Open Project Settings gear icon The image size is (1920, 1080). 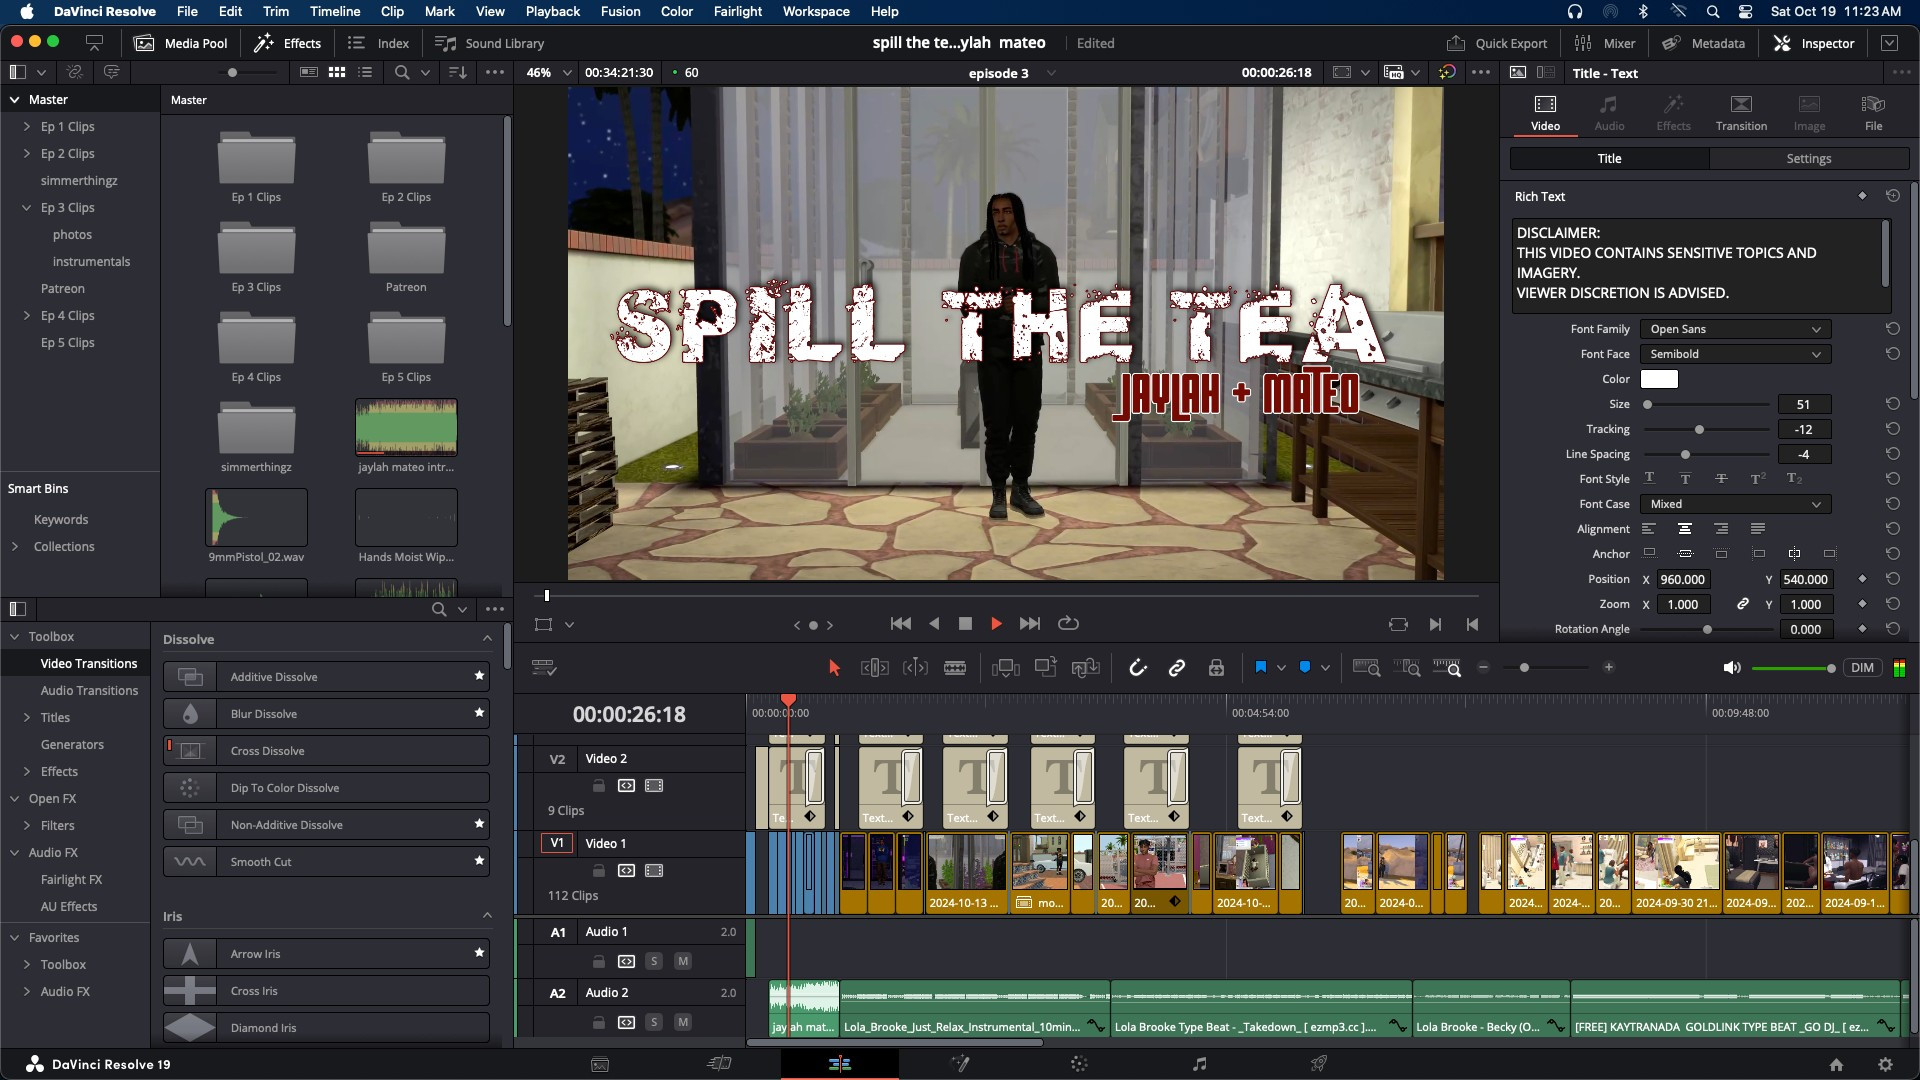coord(1885,1065)
